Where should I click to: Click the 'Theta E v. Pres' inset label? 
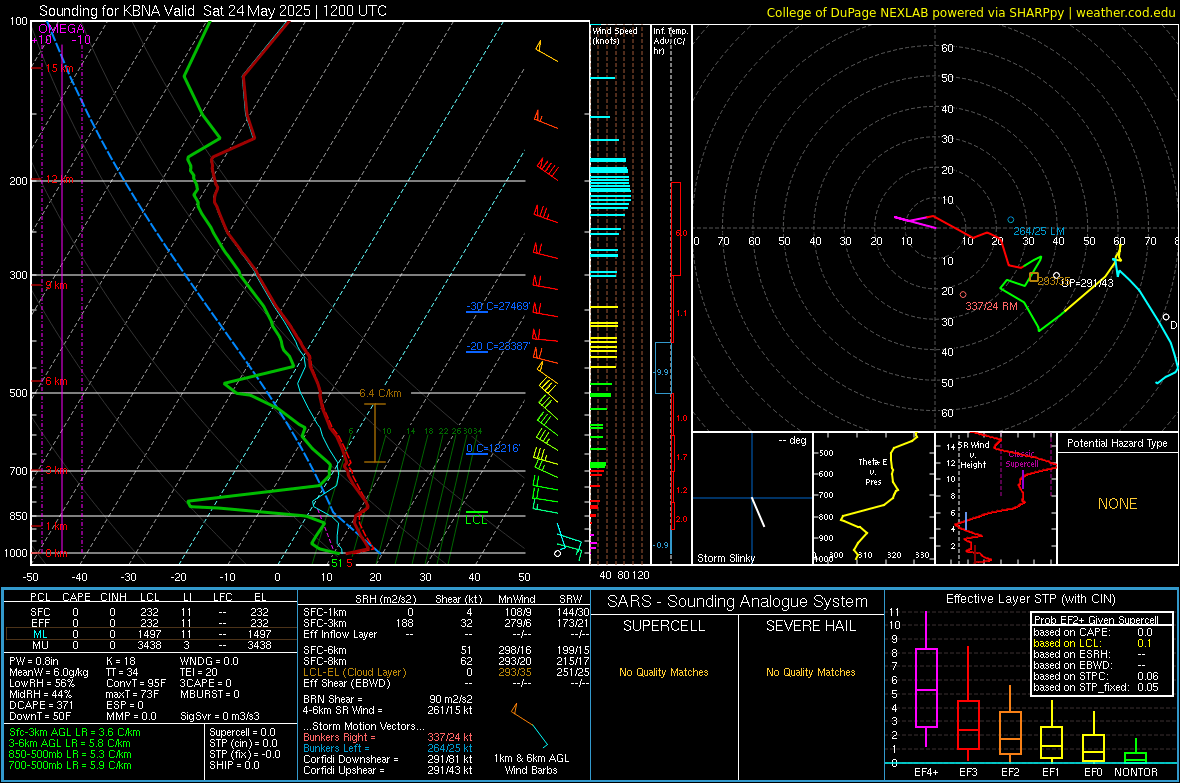click(872, 471)
